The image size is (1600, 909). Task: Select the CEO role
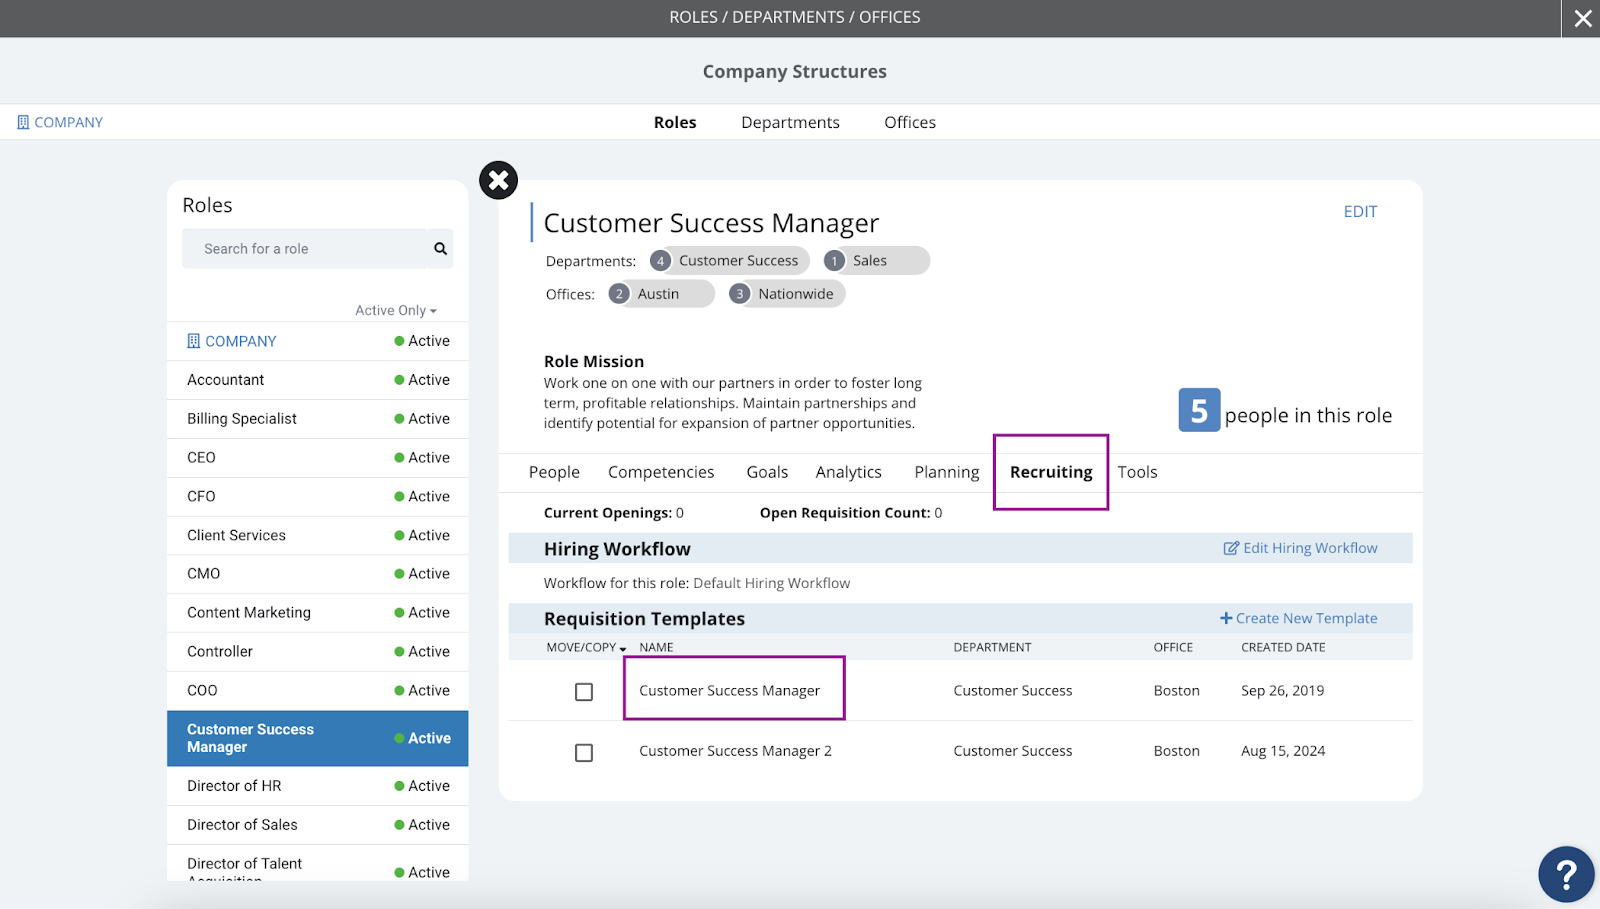(x=318, y=458)
